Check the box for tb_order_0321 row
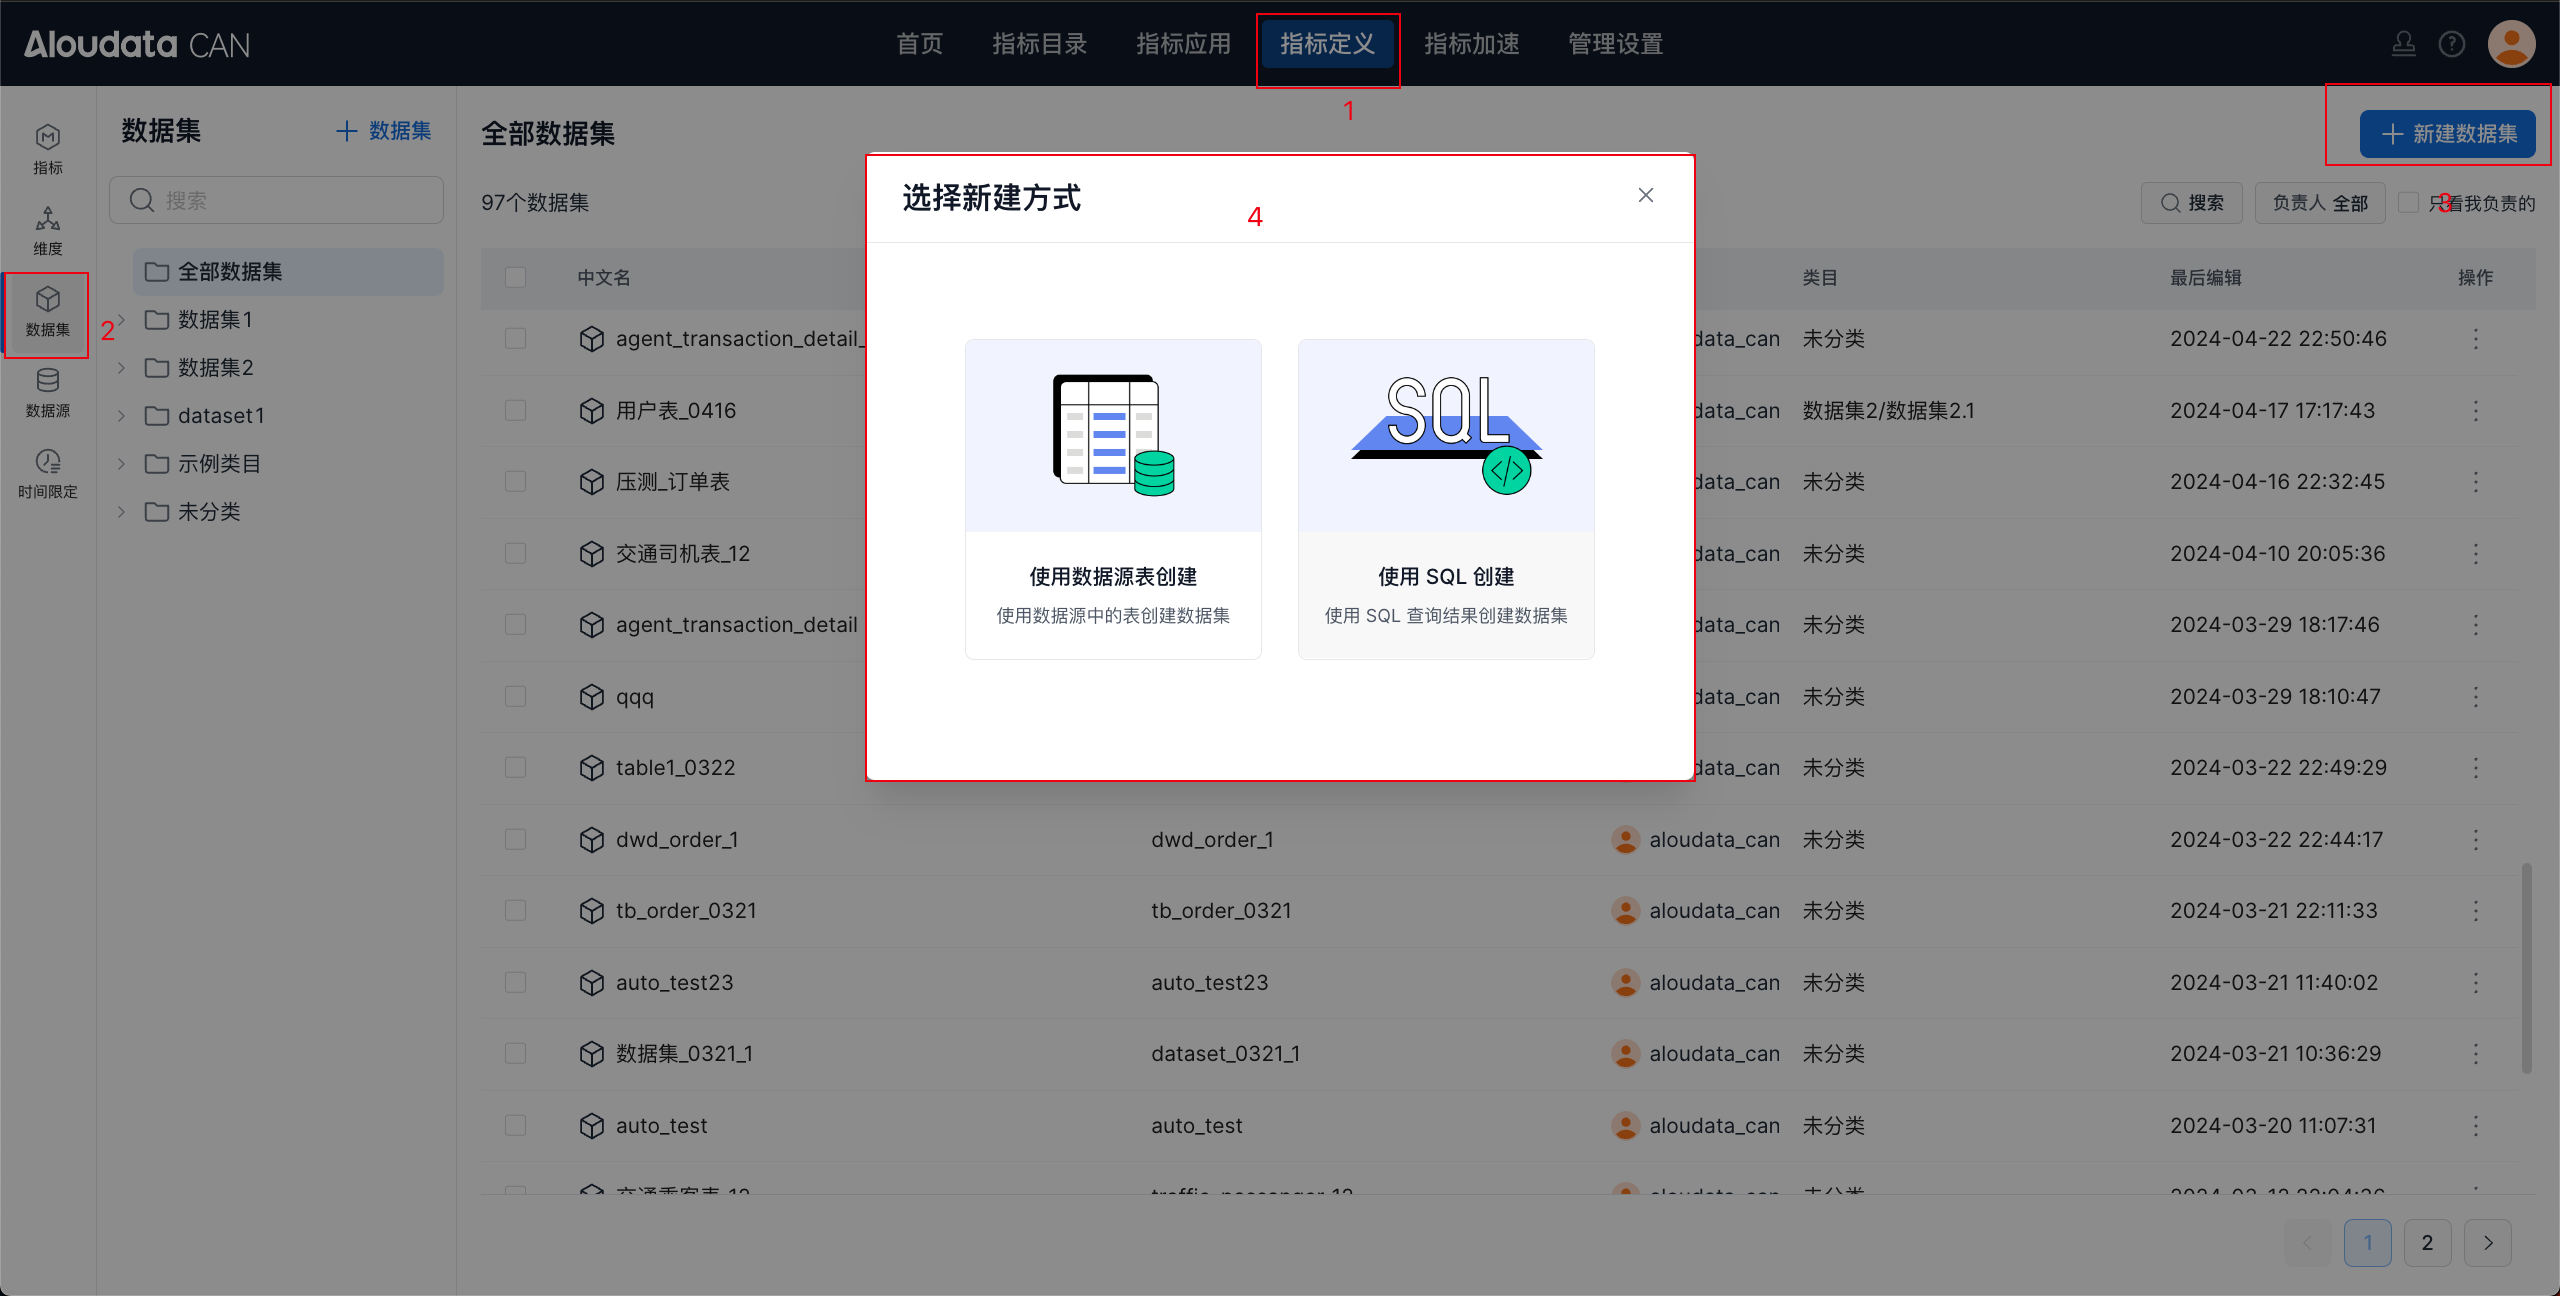 pyautogui.click(x=515, y=911)
